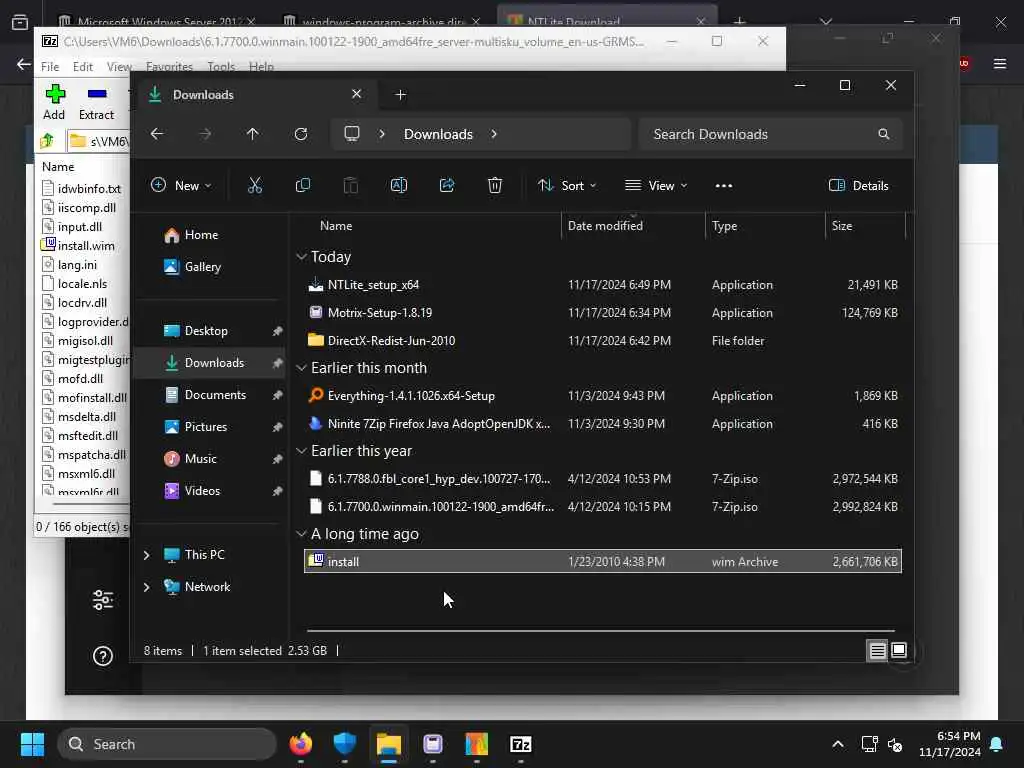This screenshot has width=1024, height=768.
Task: Click the Delete trash can icon
Action: (495, 185)
